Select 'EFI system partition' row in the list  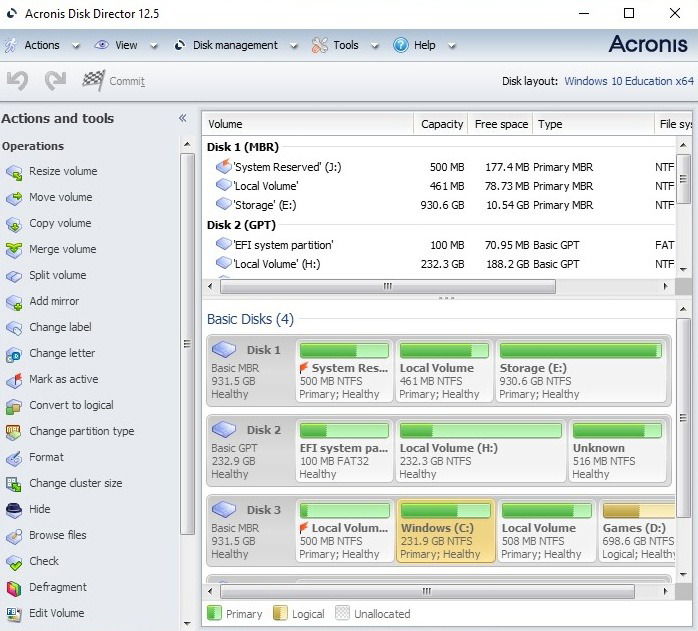441,245
